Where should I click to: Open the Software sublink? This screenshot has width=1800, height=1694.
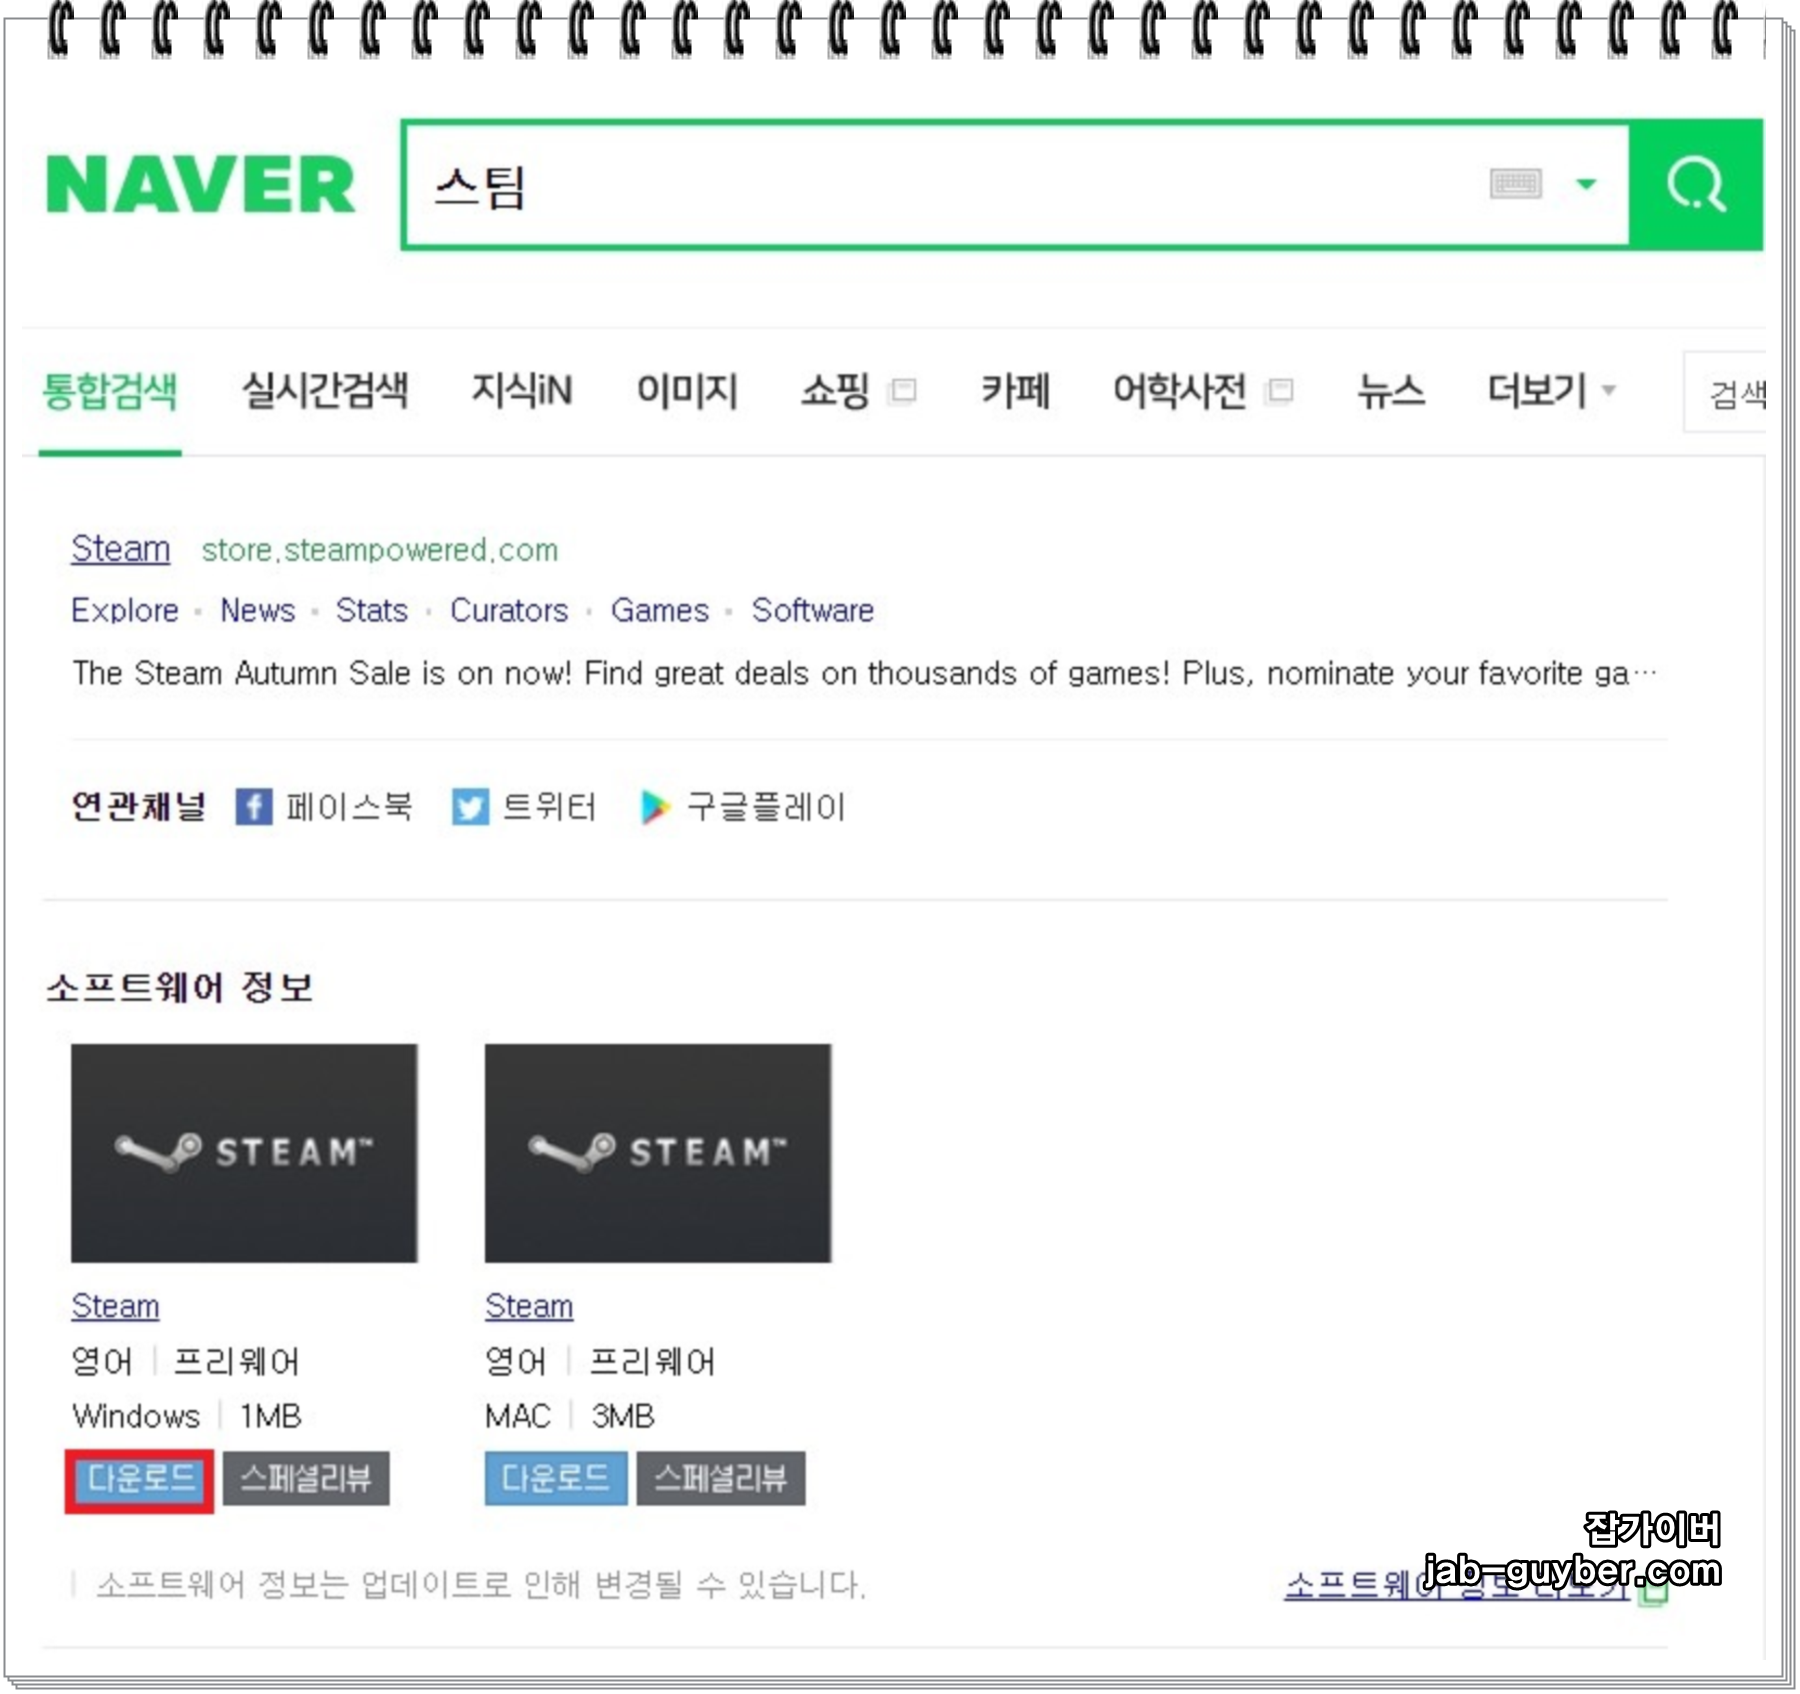[813, 610]
